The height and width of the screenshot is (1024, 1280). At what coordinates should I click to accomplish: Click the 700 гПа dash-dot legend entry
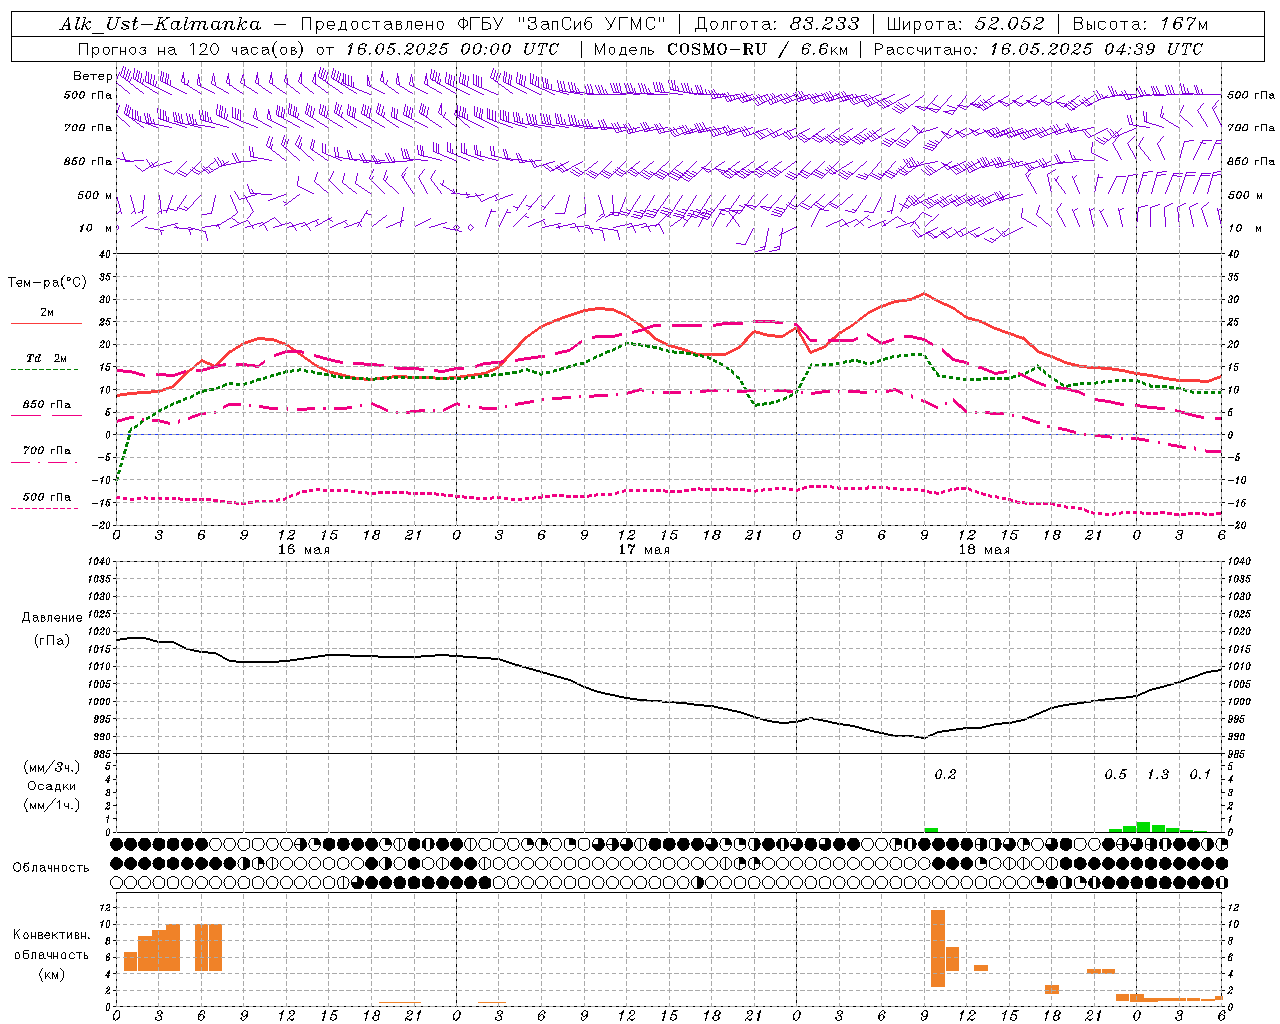click(46, 451)
